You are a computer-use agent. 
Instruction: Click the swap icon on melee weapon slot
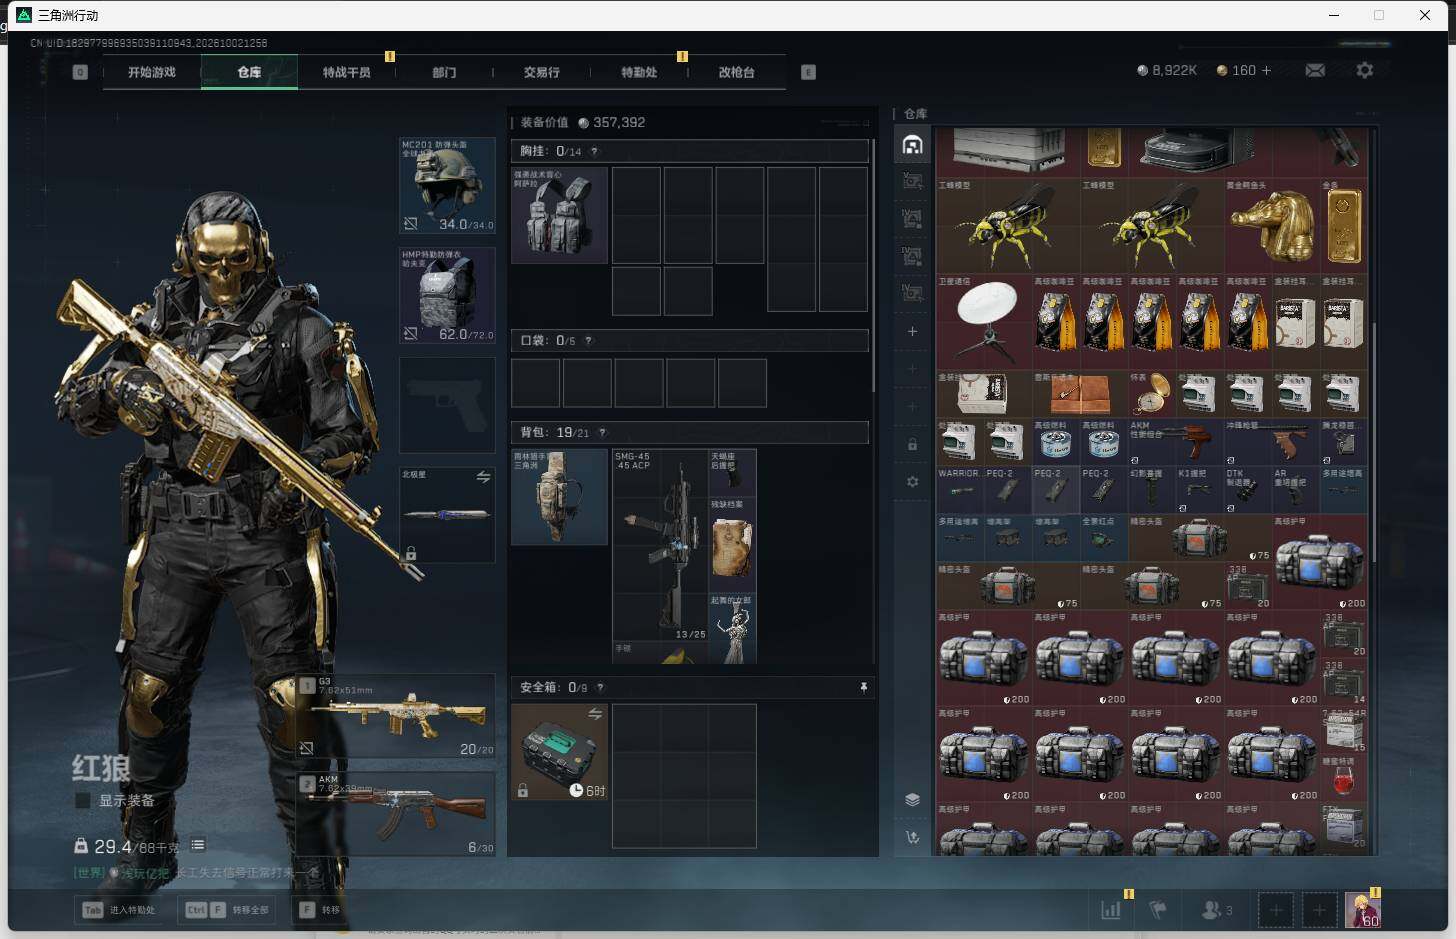(484, 477)
